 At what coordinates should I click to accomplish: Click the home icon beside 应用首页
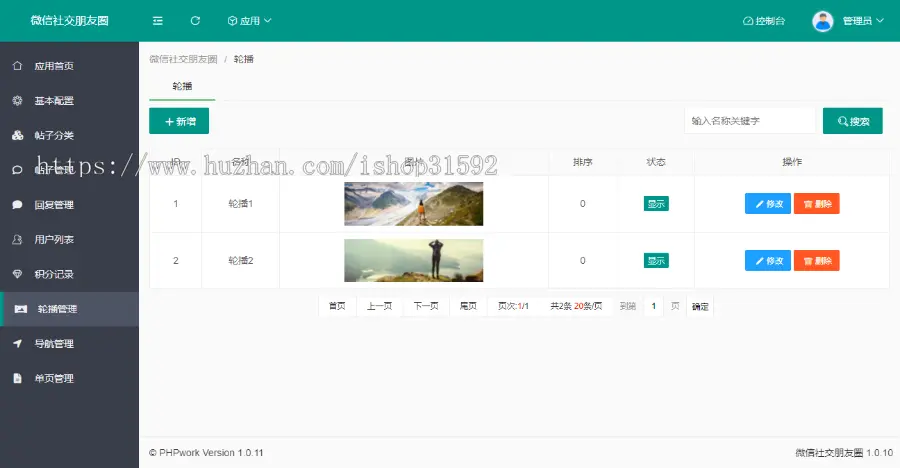click(17, 66)
